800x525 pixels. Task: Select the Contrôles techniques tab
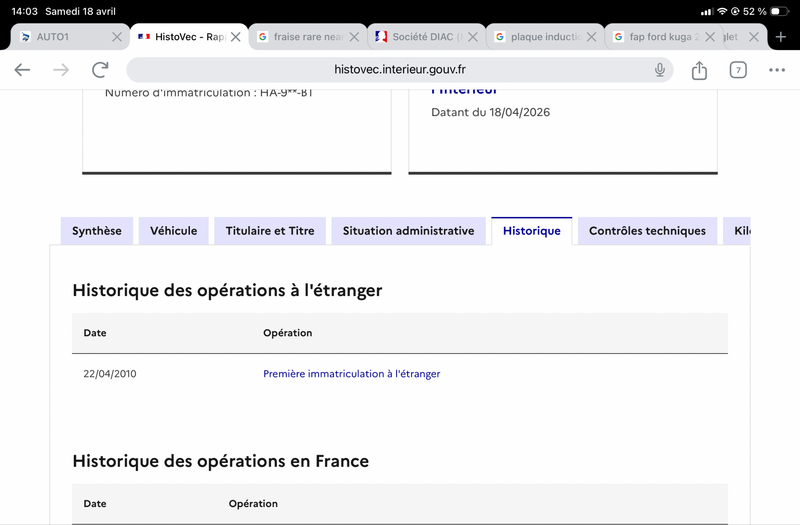point(647,231)
